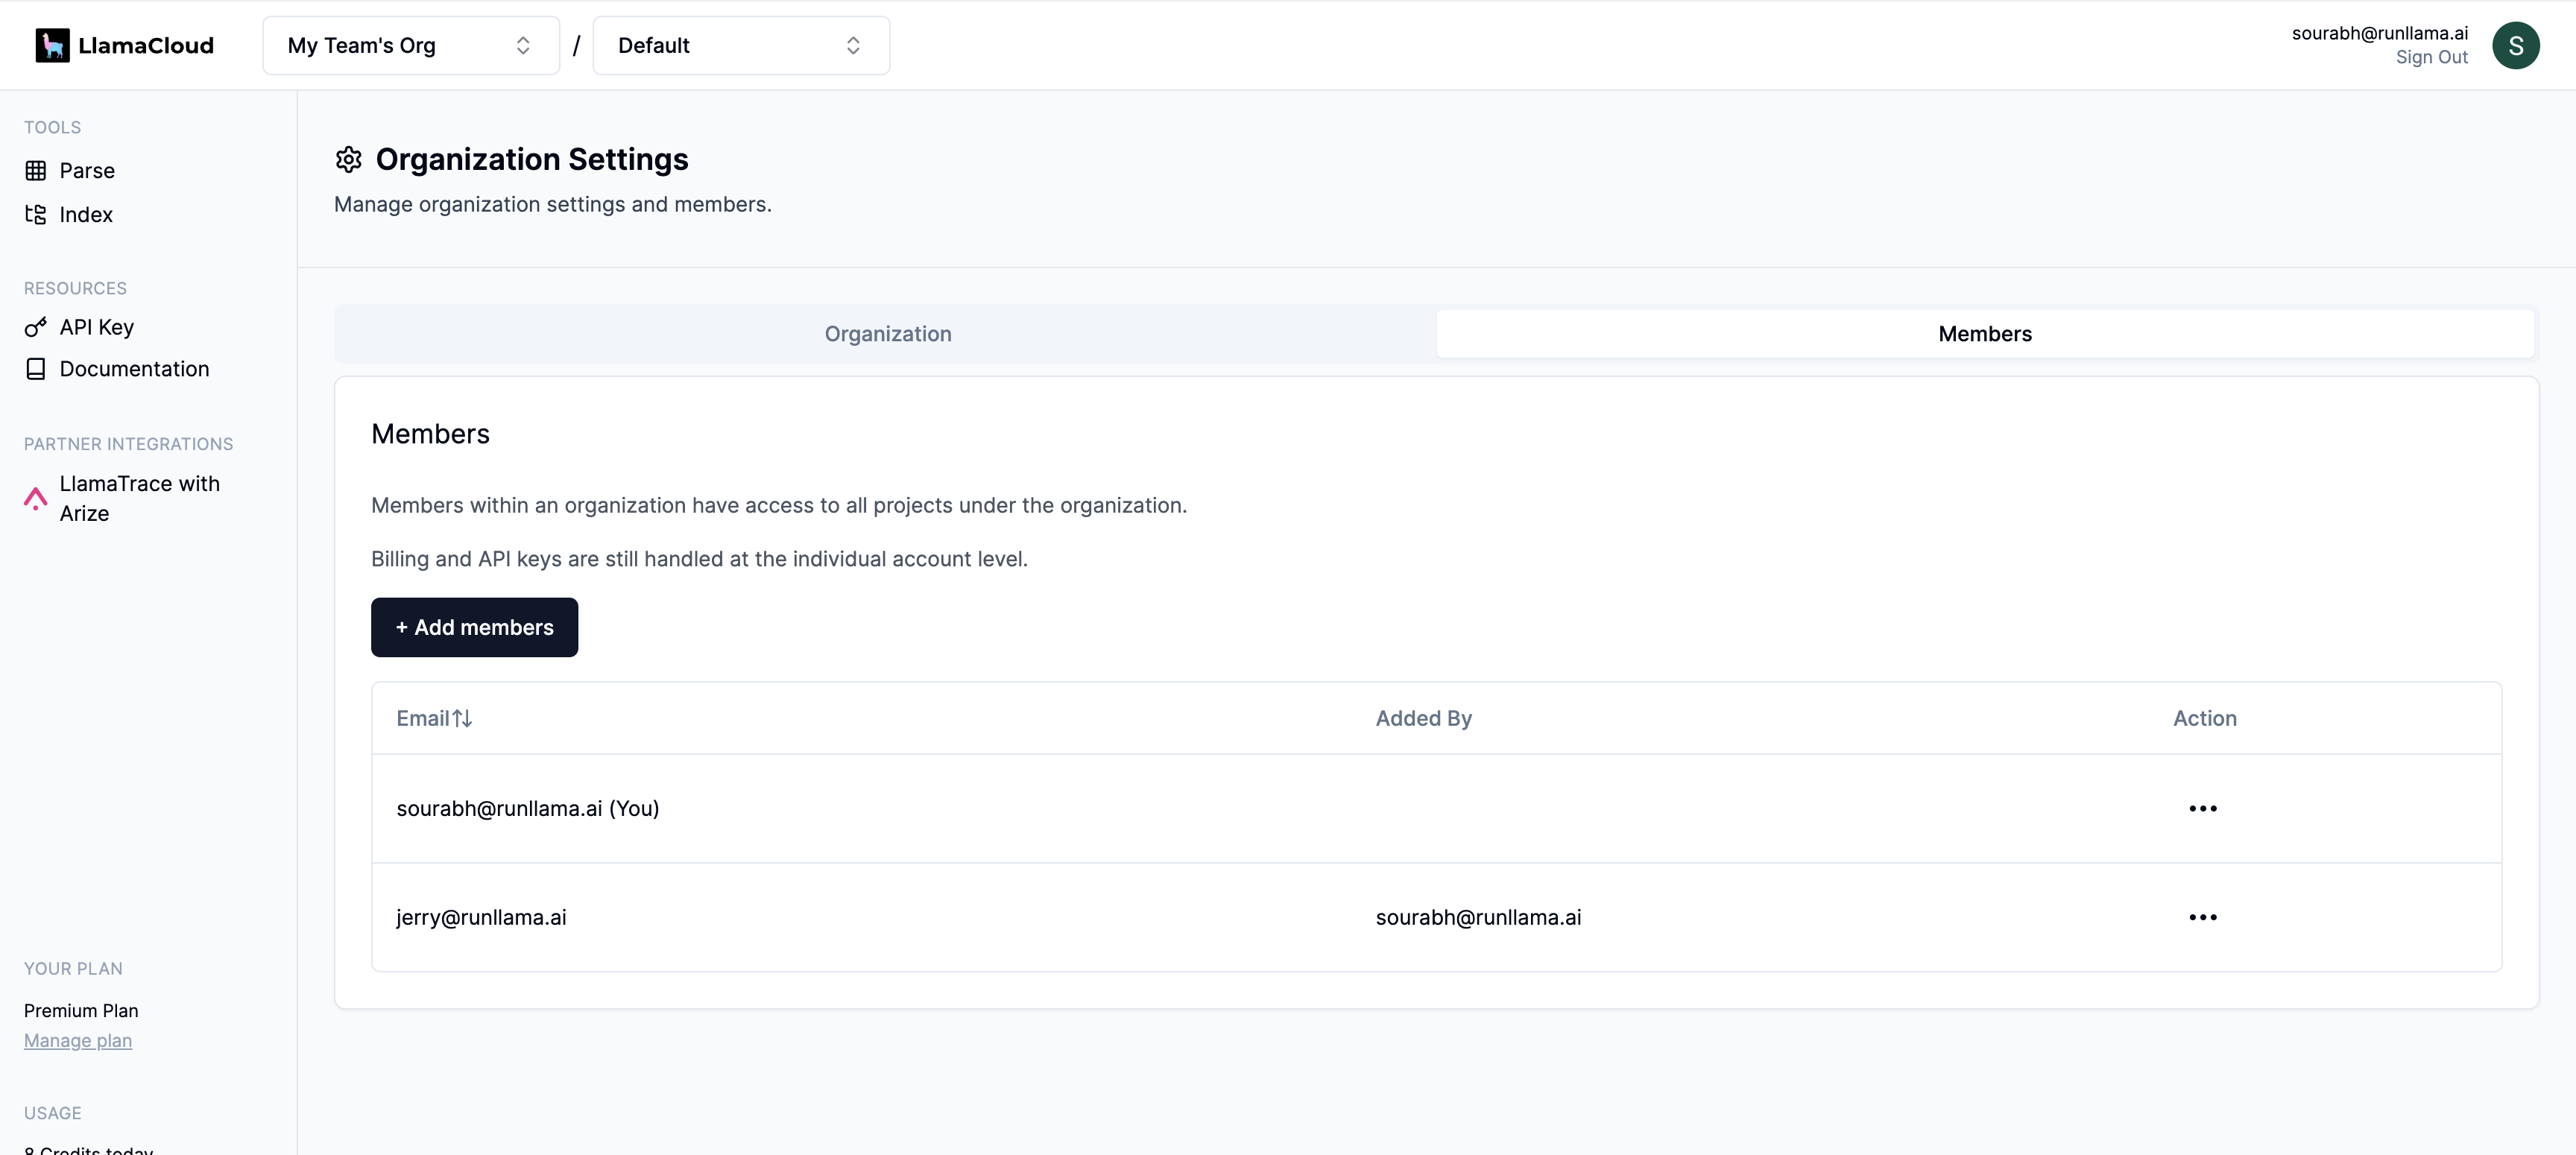The width and height of the screenshot is (2576, 1155).
Task: Open Parse tool from sidebar
Action: [87, 171]
